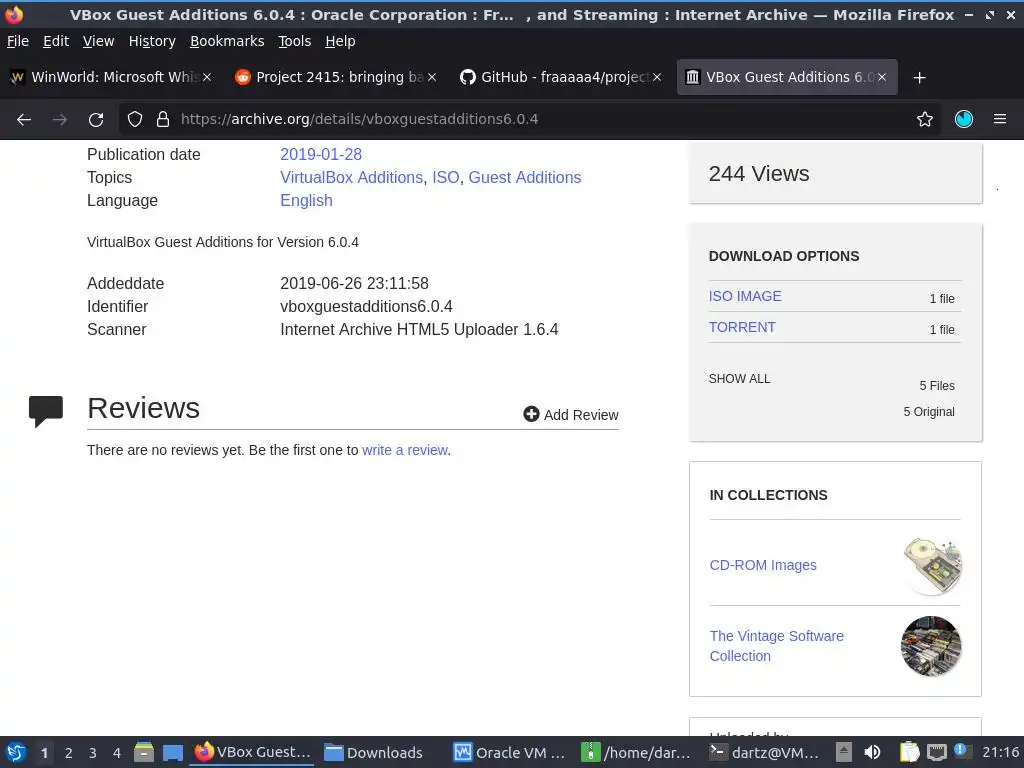
Task: Open the History menu
Action: pos(152,41)
